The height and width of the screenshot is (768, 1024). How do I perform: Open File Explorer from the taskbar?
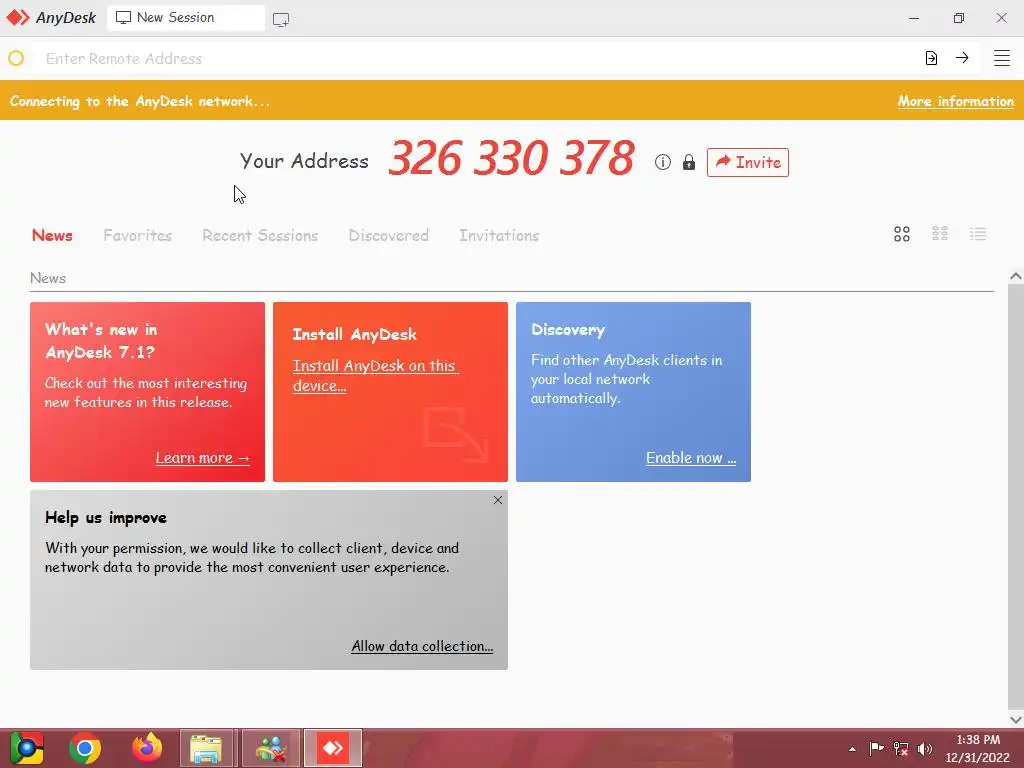206,748
